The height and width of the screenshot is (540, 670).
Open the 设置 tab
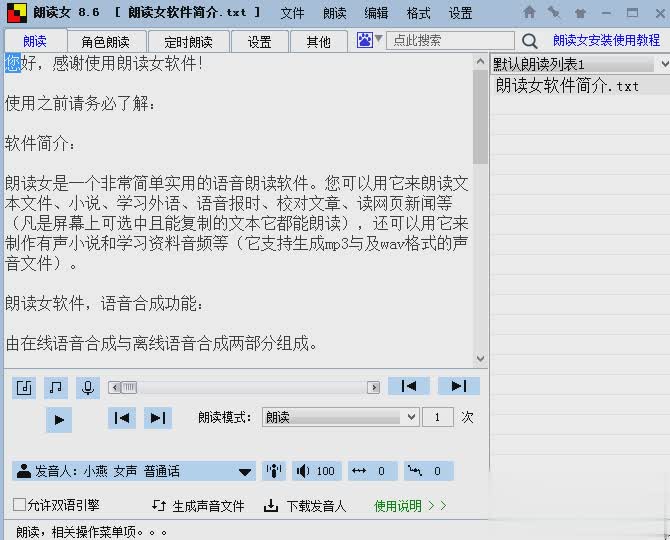click(259, 42)
